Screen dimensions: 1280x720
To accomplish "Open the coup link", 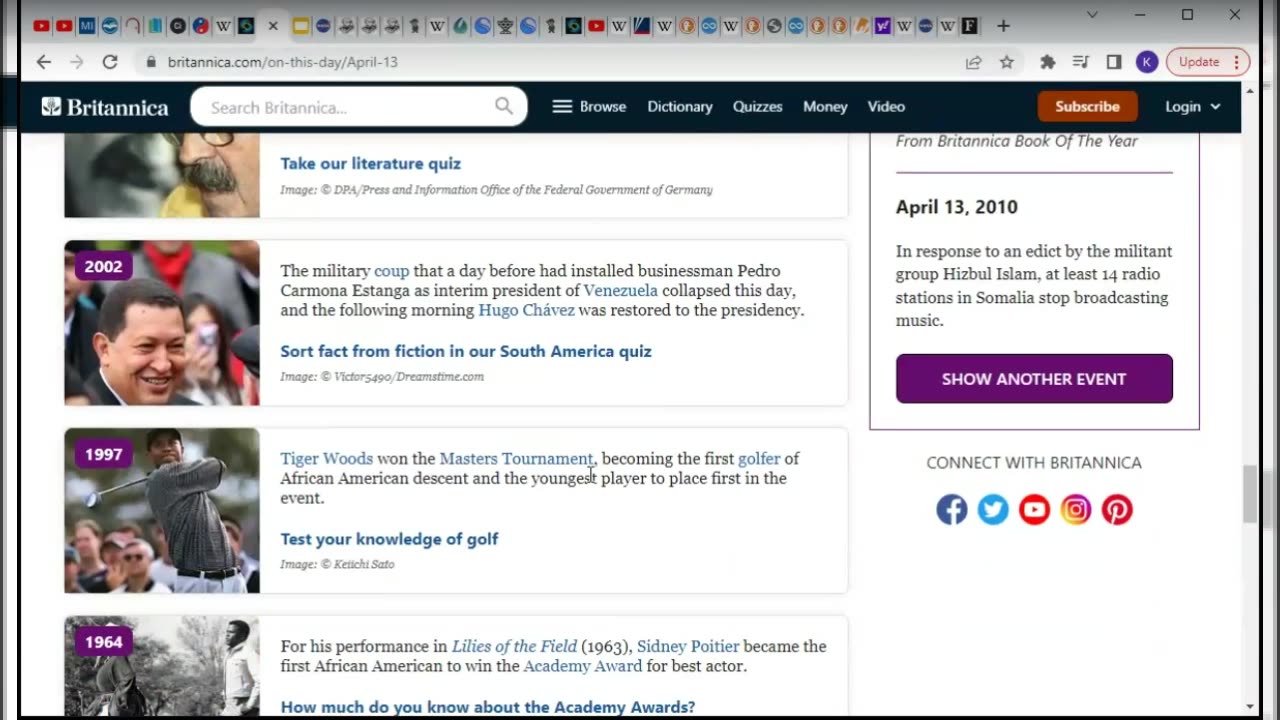I will [391, 271].
